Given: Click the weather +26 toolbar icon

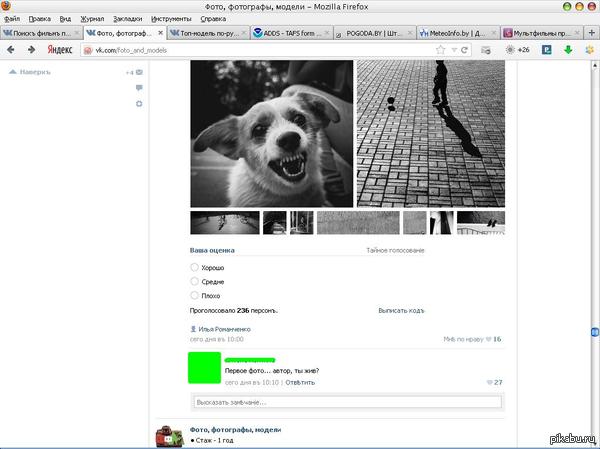Looking at the screenshot, I should (517, 50).
